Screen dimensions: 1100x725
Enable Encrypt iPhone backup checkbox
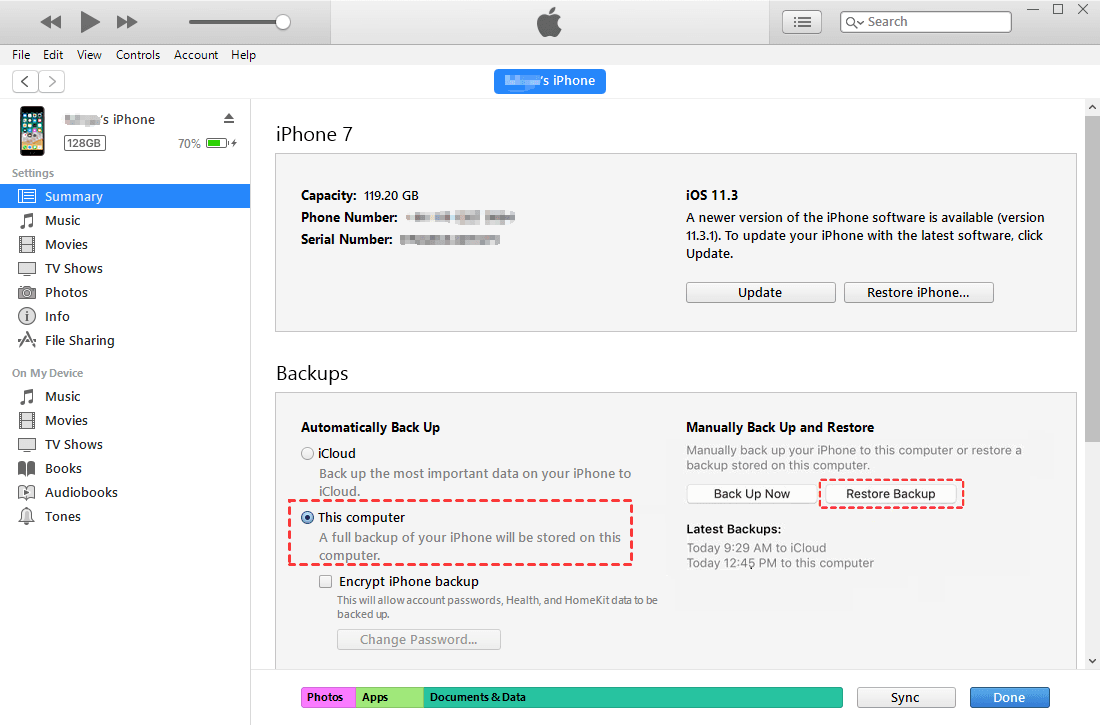tap(325, 581)
